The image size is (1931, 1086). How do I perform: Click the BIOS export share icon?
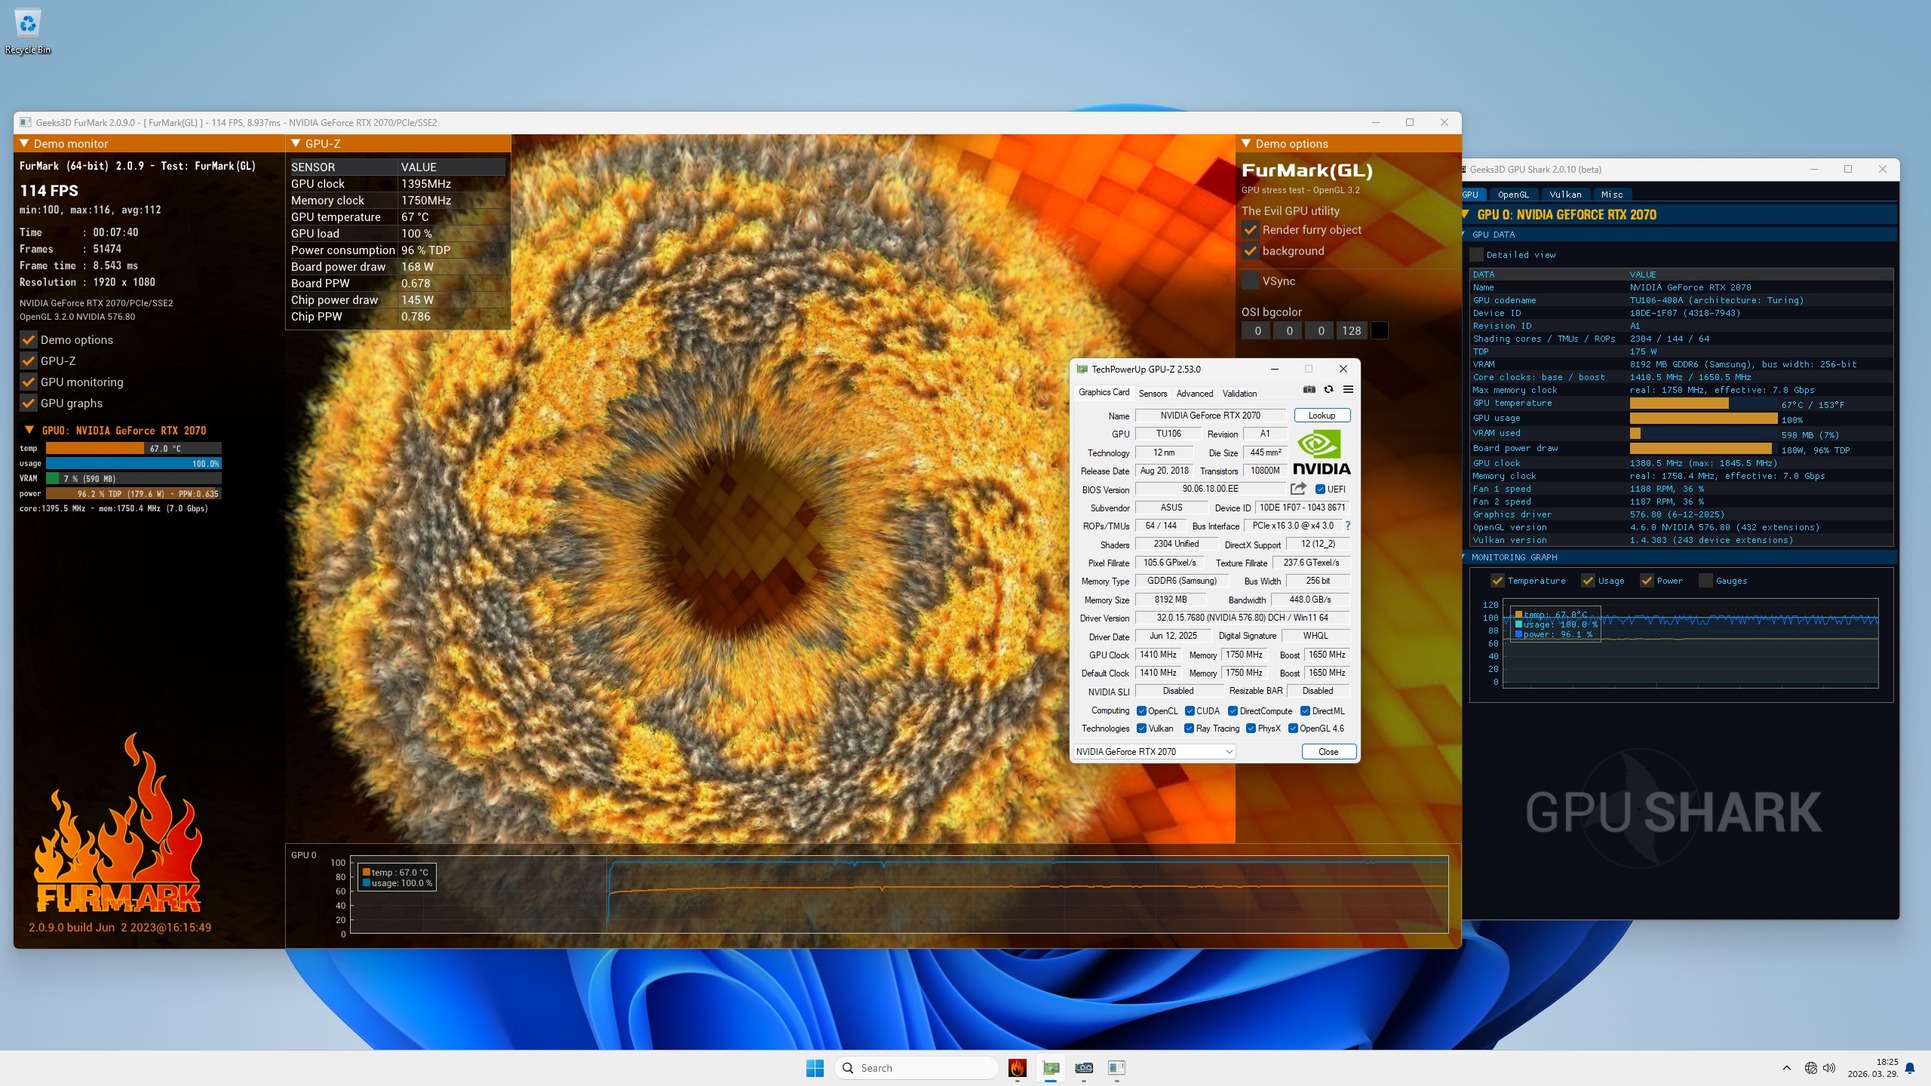tap(1298, 489)
